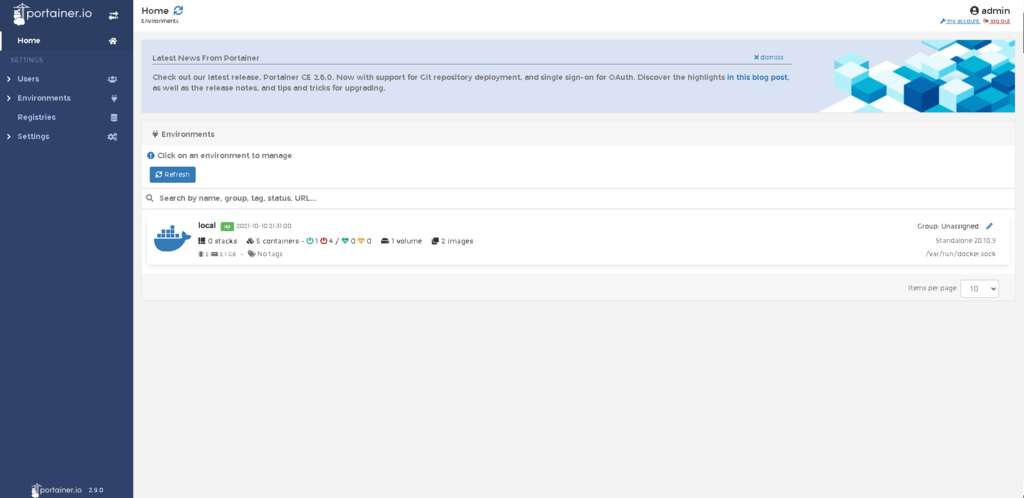This screenshot has height=498, width=1024.
Task: Click the stopped containers red power icon
Action: [x=323, y=241]
